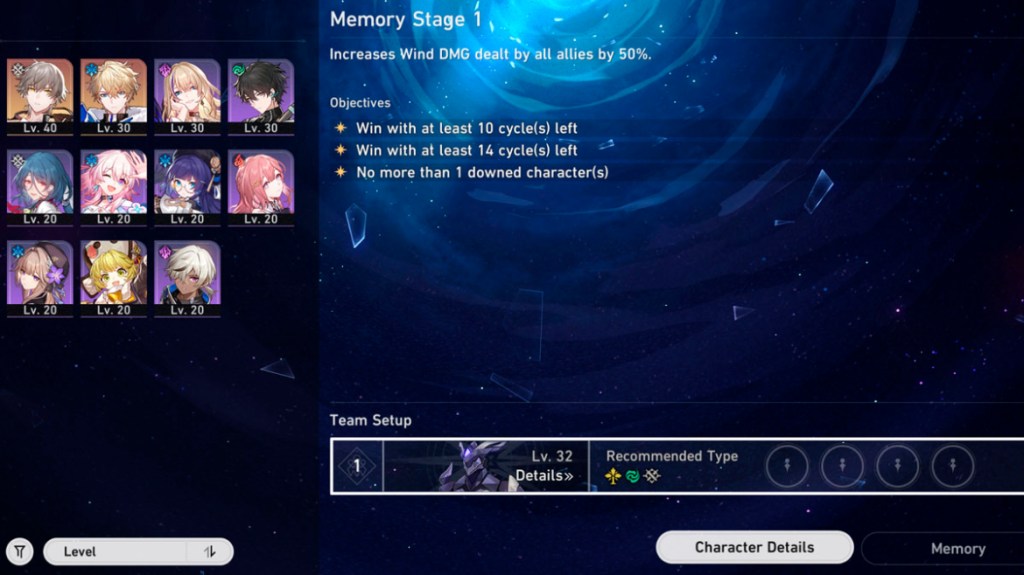1024x575 pixels.
Task: Click the Physical recommended type icon
Action: pyautogui.click(x=652, y=476)
